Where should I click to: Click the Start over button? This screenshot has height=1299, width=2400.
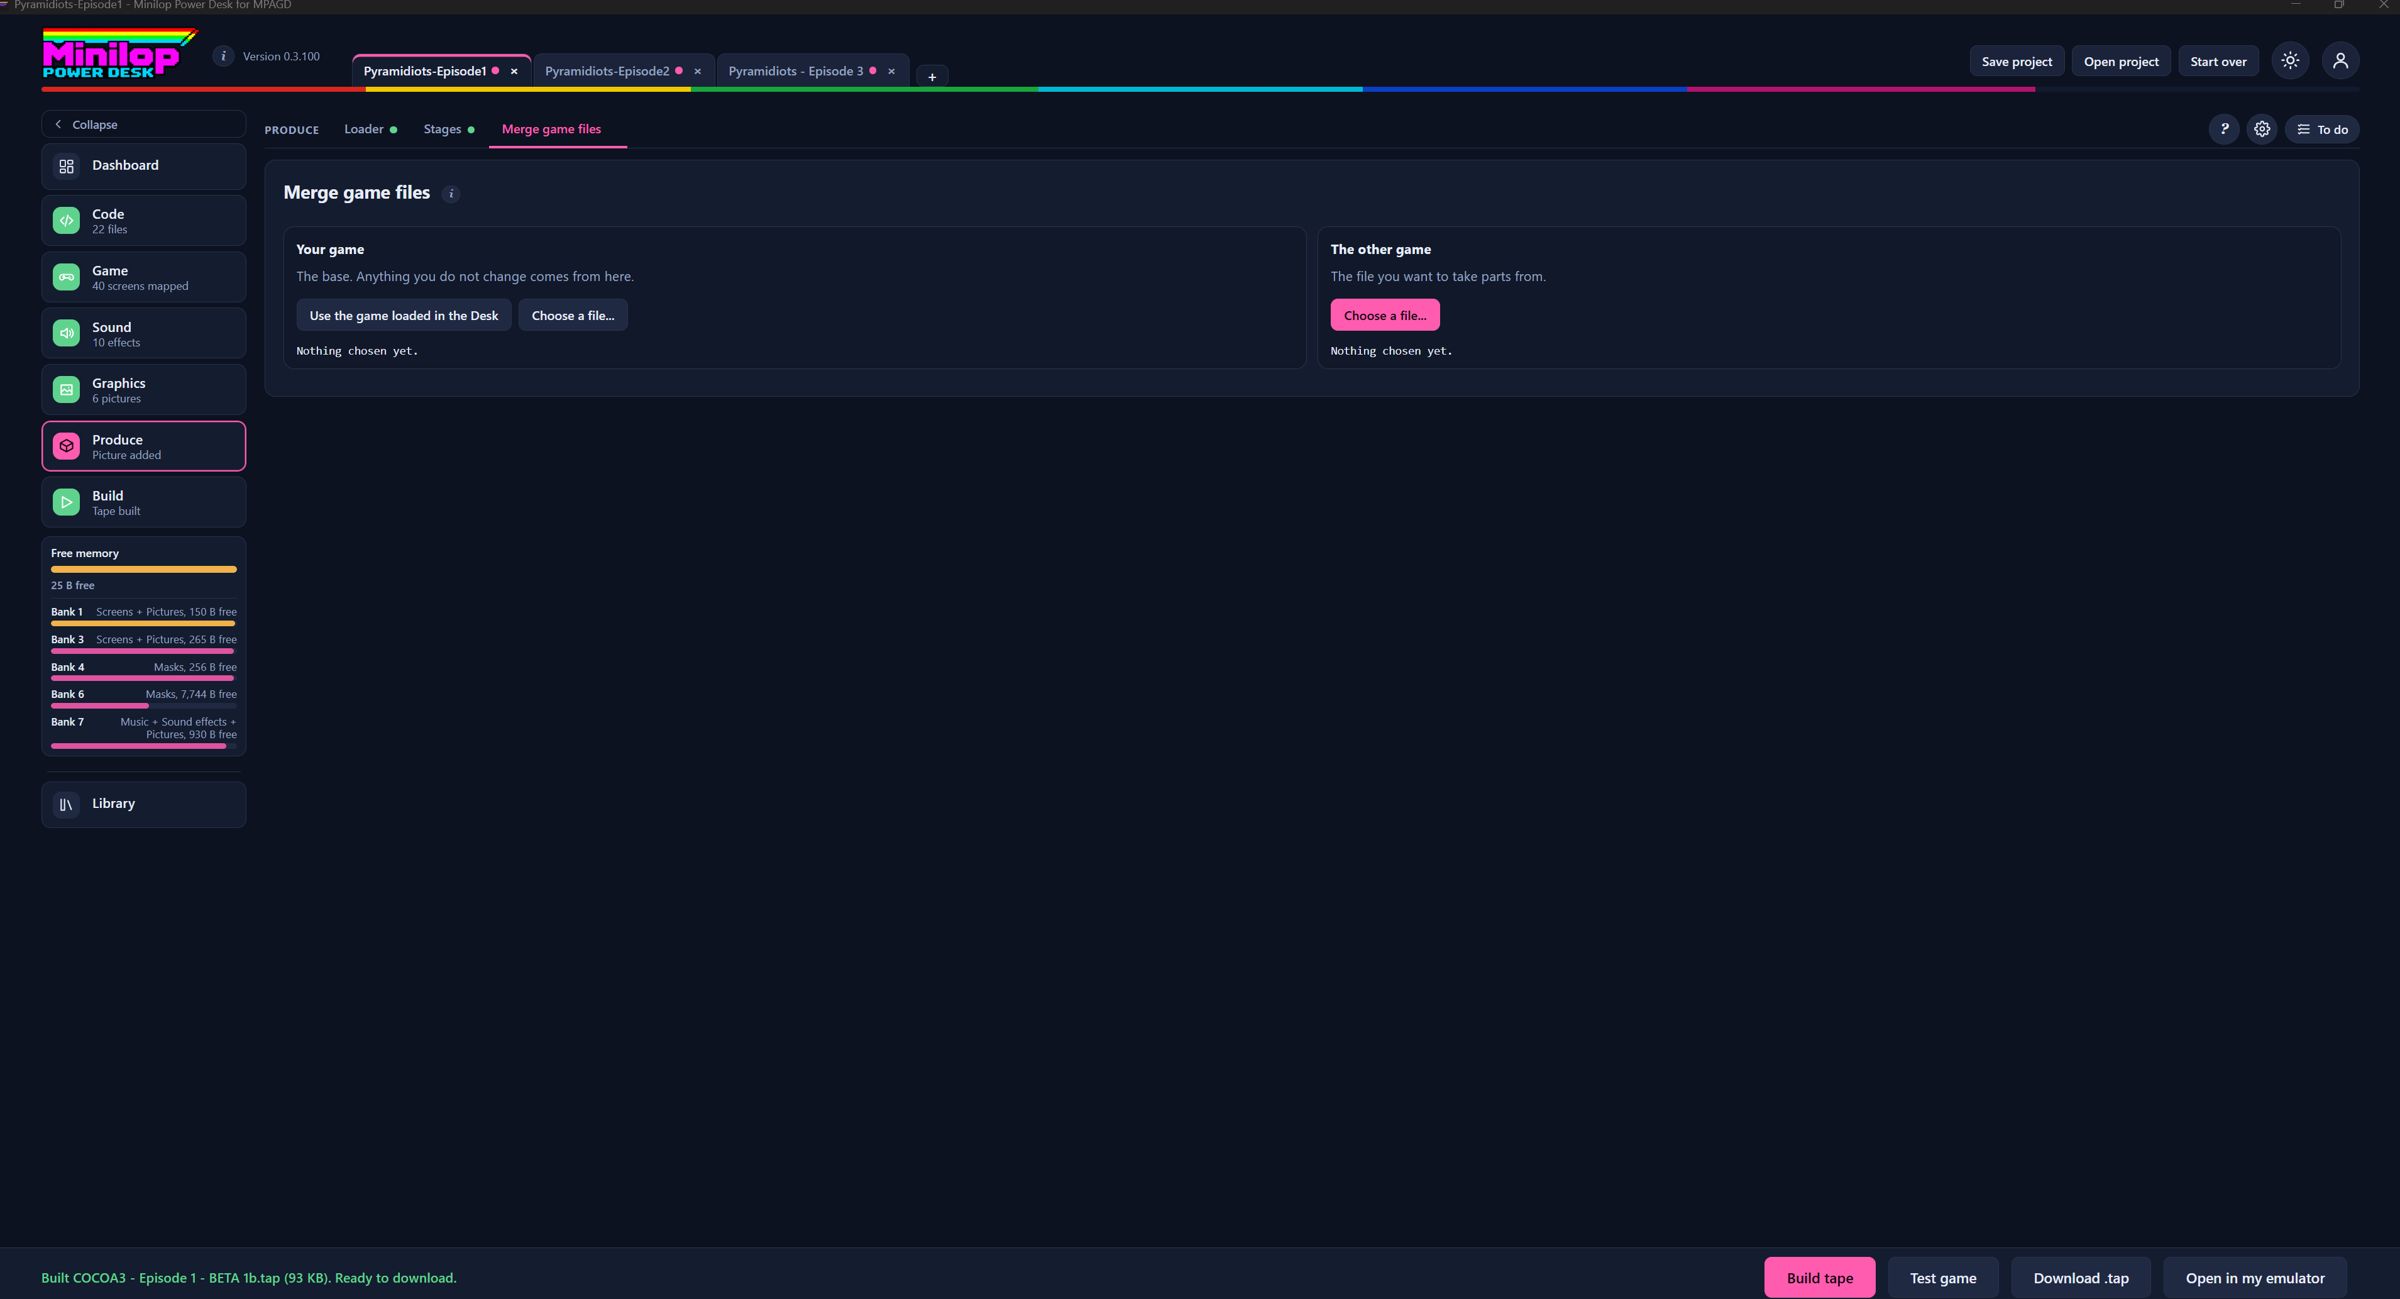click(x=2218, y=61)
